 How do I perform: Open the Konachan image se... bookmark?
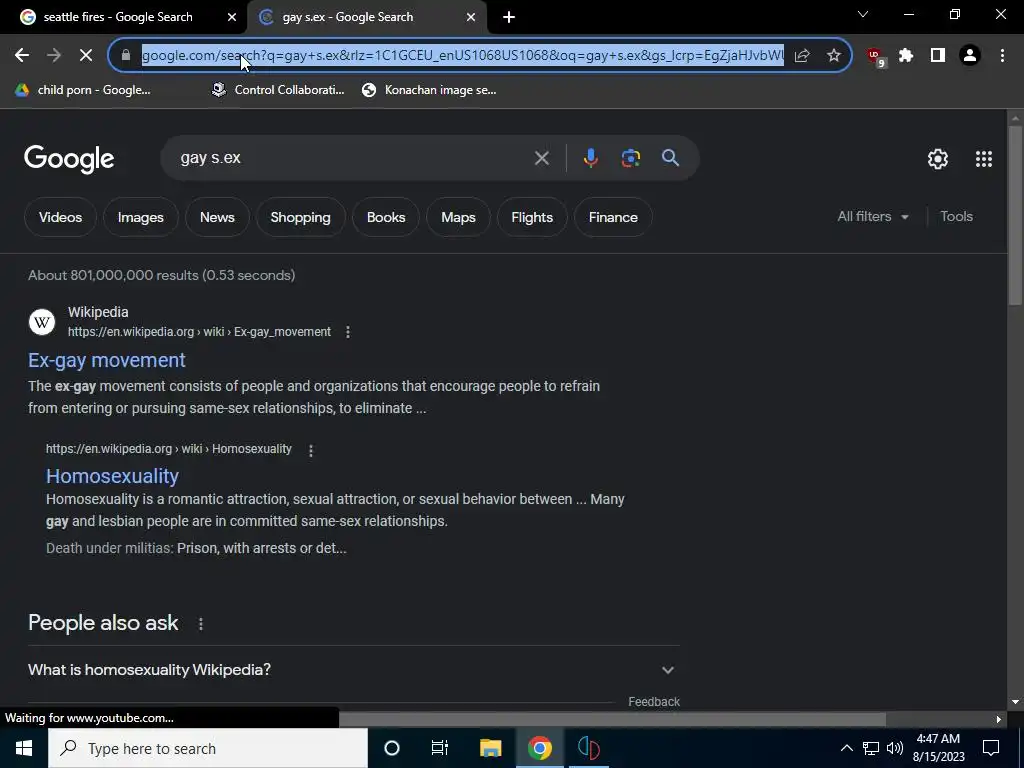(429, 90)
